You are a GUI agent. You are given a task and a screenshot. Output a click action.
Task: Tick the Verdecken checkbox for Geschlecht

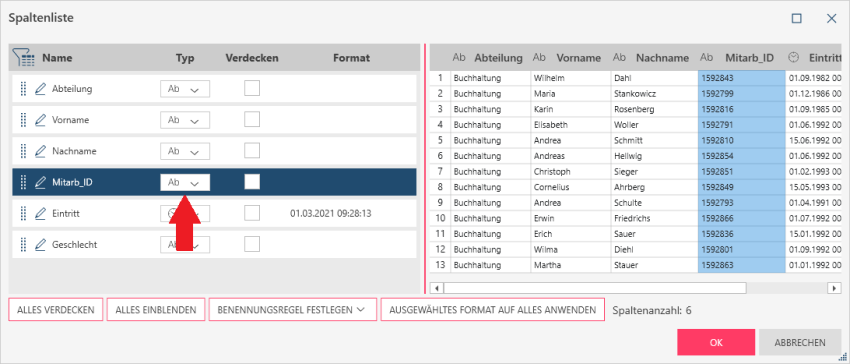coord(252,244)
